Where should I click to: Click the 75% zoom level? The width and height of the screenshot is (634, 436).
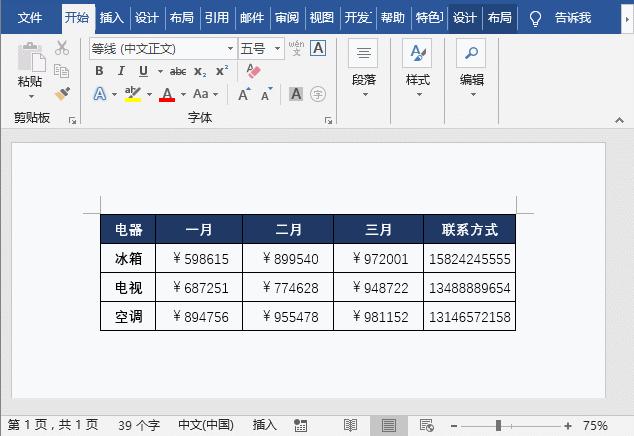click(x=595, y=425)
